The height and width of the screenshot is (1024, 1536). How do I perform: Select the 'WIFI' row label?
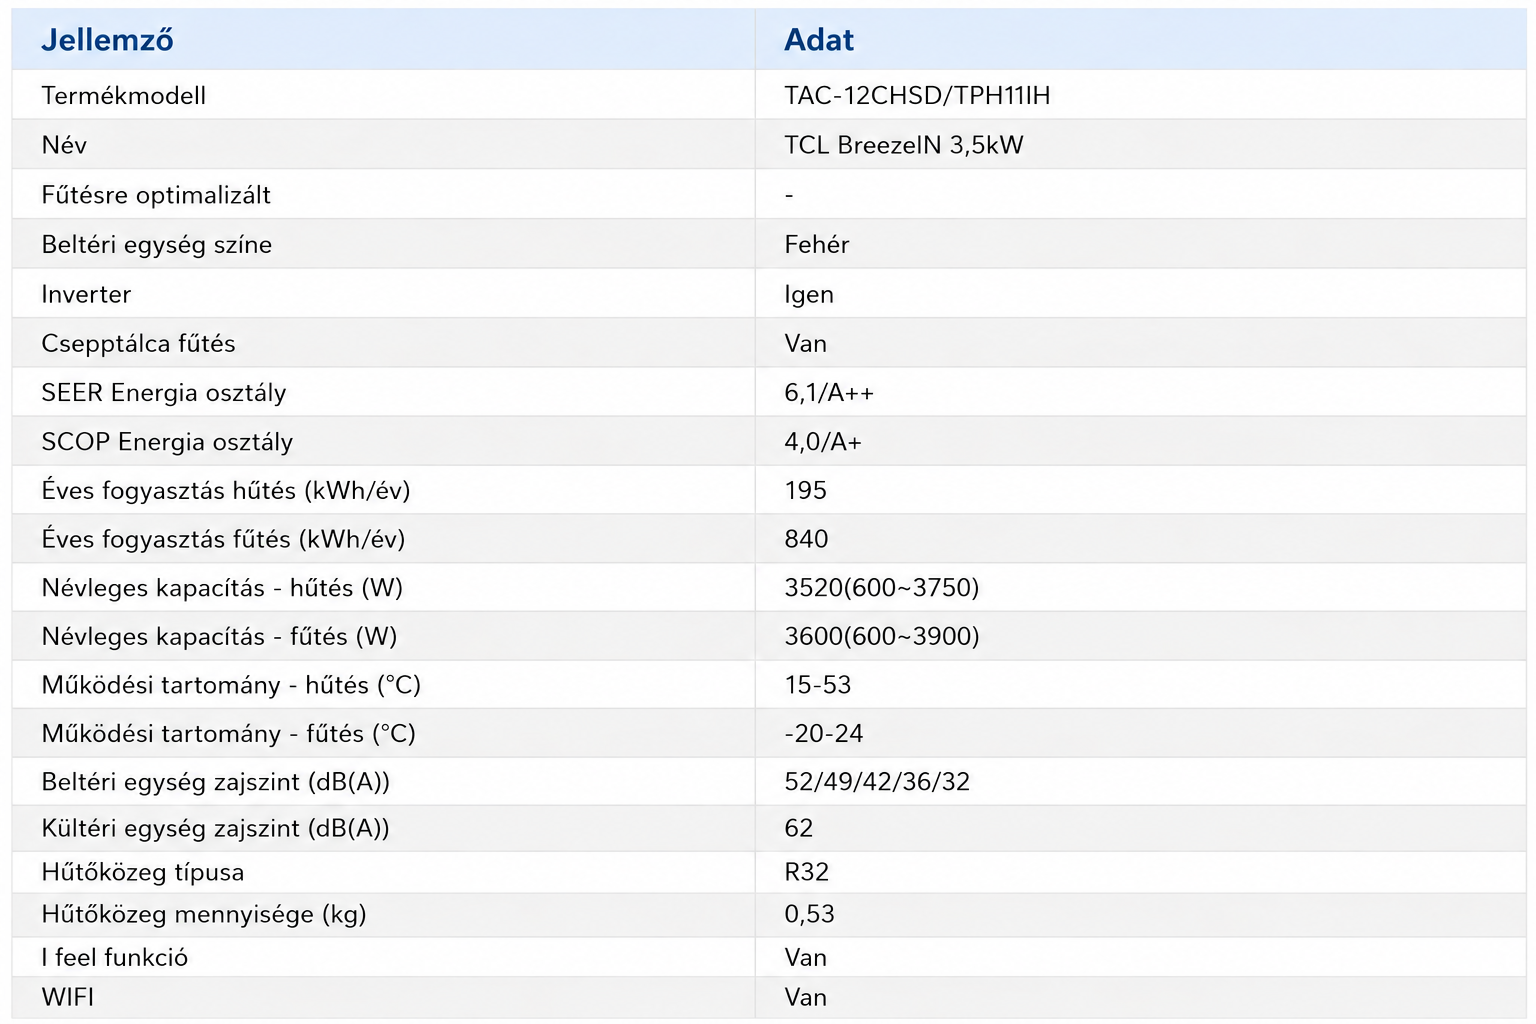pyautogui.click(x=68, y=997)
